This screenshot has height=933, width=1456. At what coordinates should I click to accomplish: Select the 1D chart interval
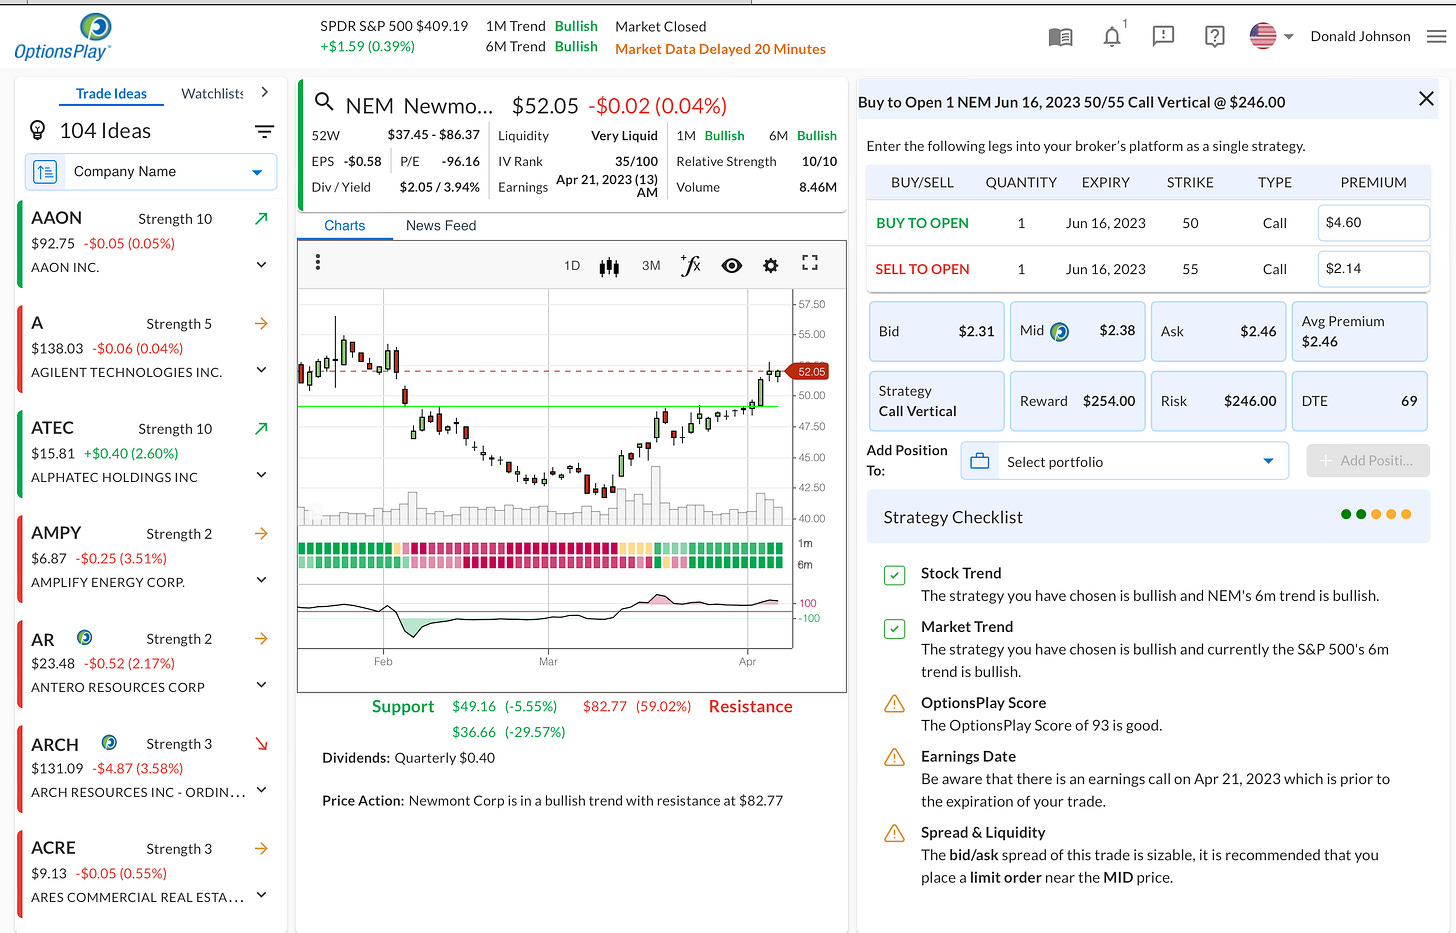tap(572, 266)
